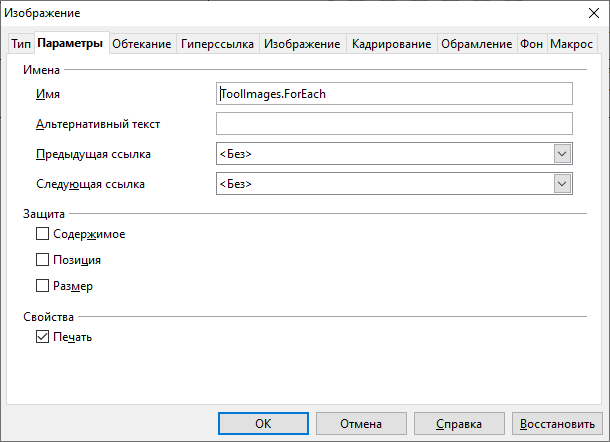
Task: Open the Фон tab
Action: click(531, 44)
